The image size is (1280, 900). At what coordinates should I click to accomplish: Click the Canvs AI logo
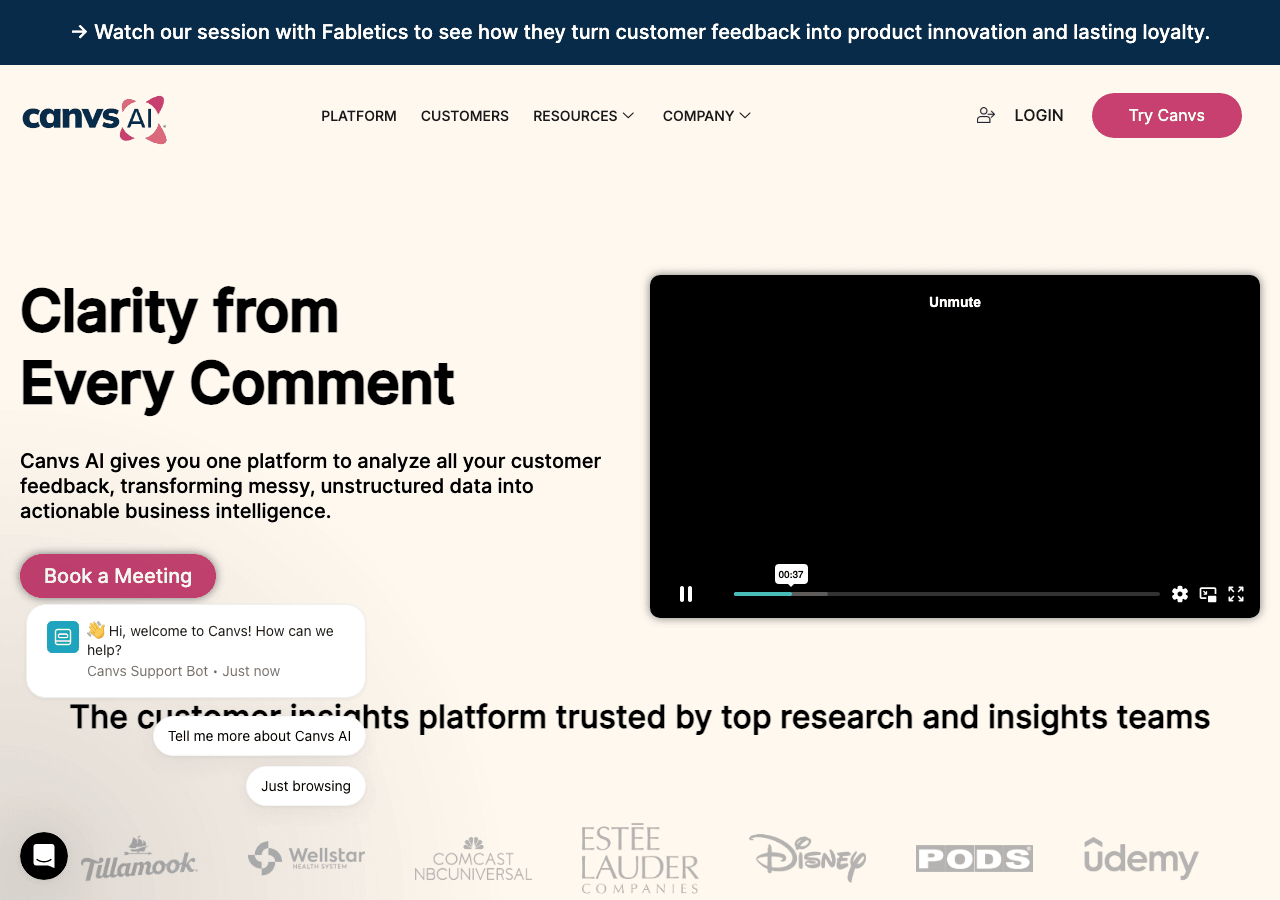(x=94, y=120)
